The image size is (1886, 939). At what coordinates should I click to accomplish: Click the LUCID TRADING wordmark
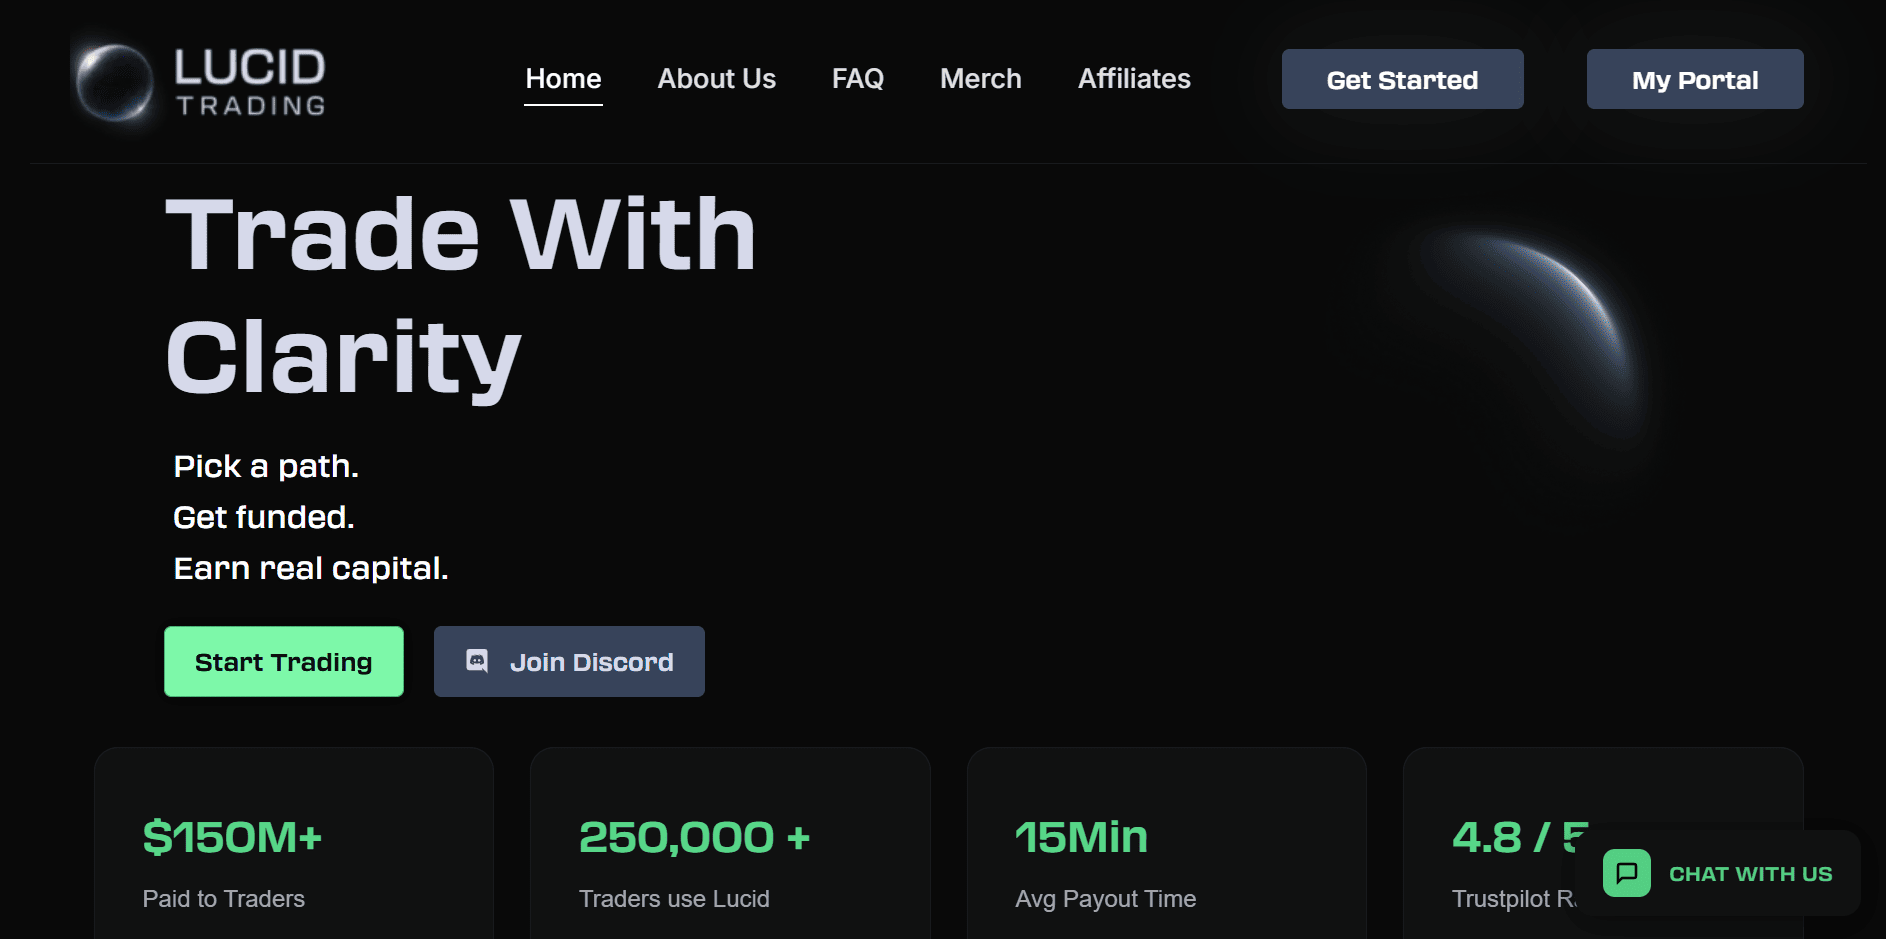tap(250, 82)
